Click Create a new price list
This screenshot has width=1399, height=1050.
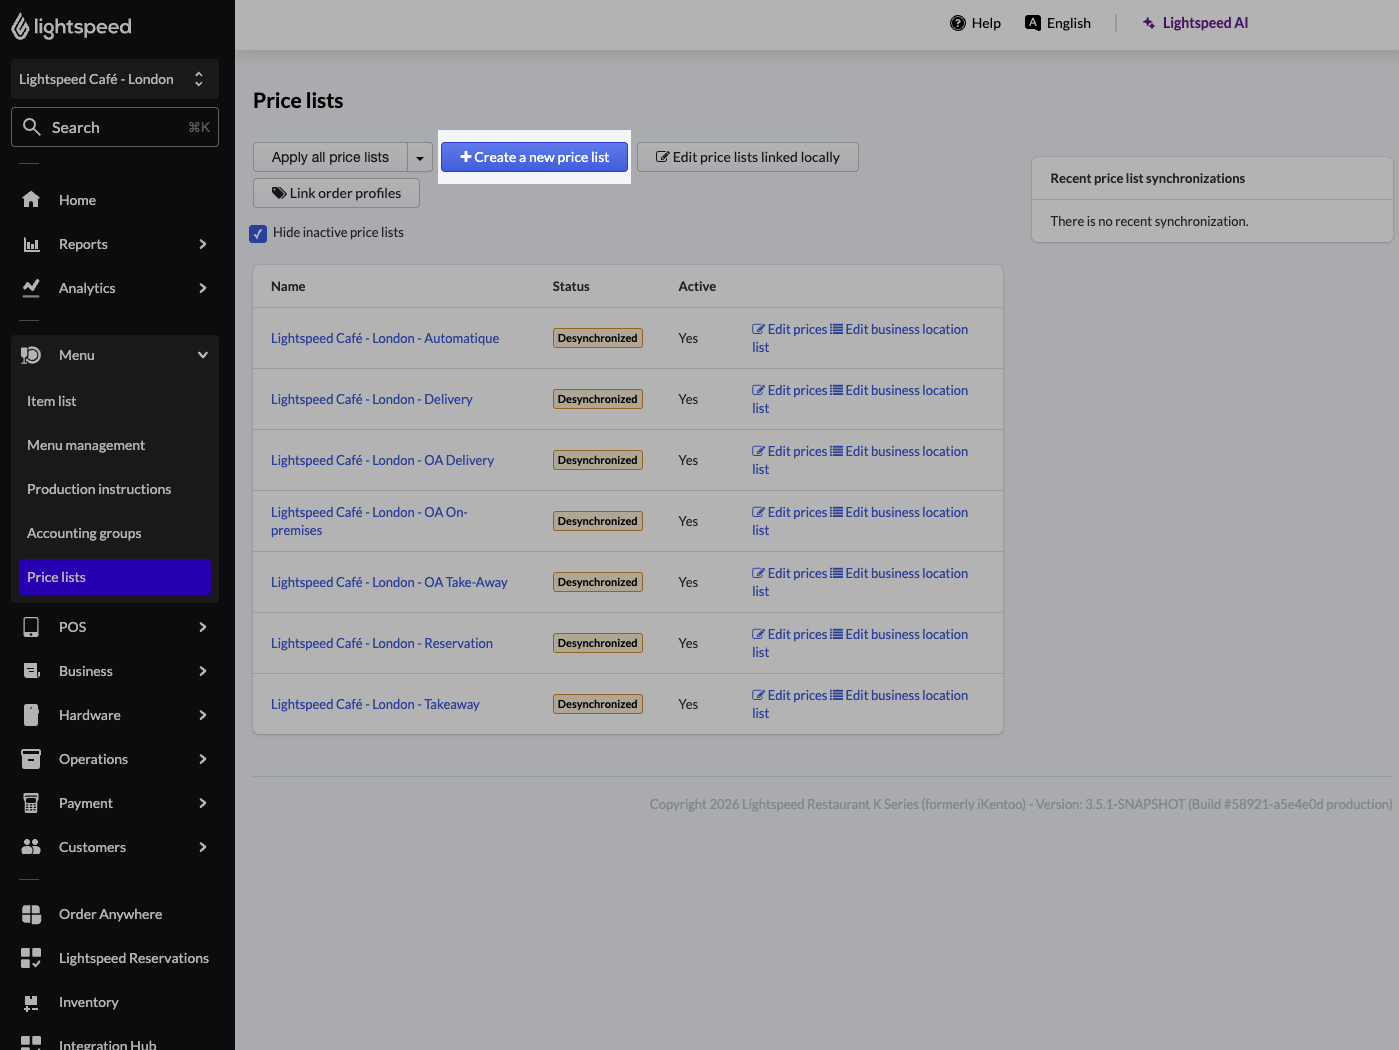[535, 157]
